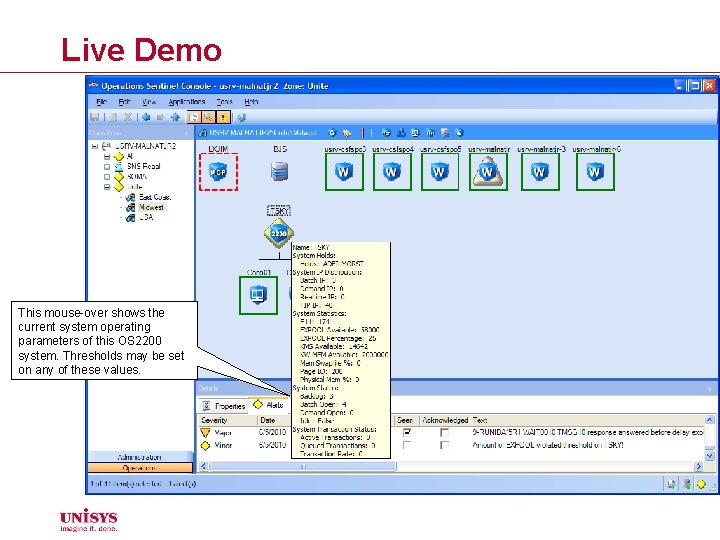720x540 pixels.
Task: Open the File menu
Action: coord(101,101)
